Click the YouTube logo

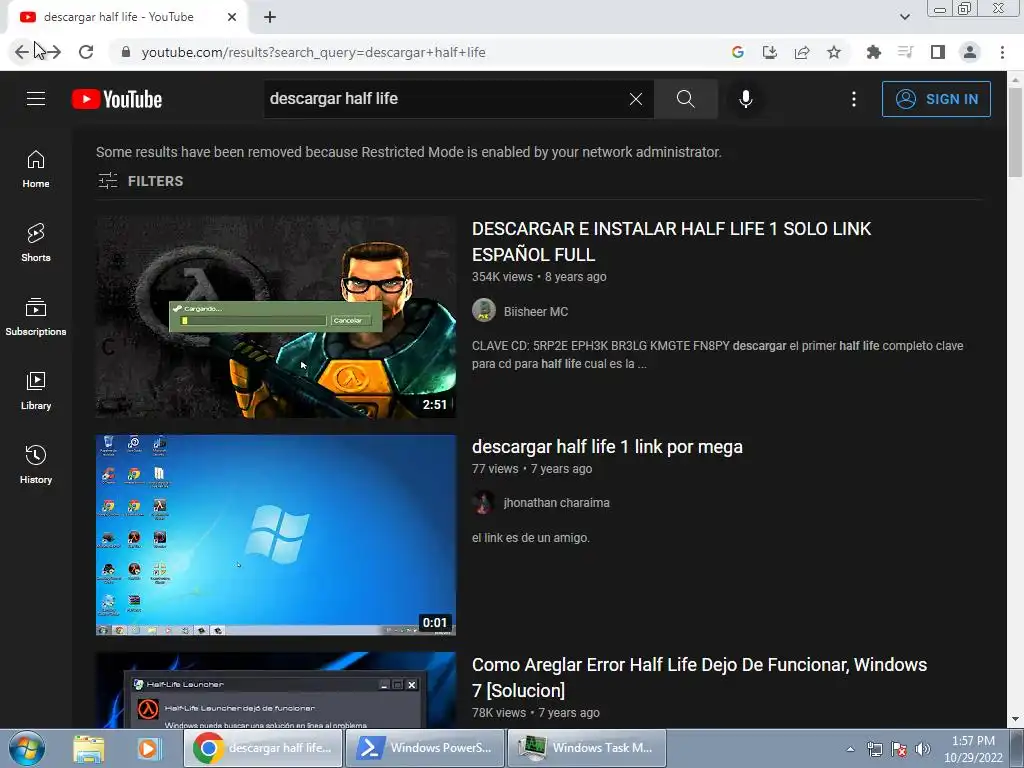[117, 99]
